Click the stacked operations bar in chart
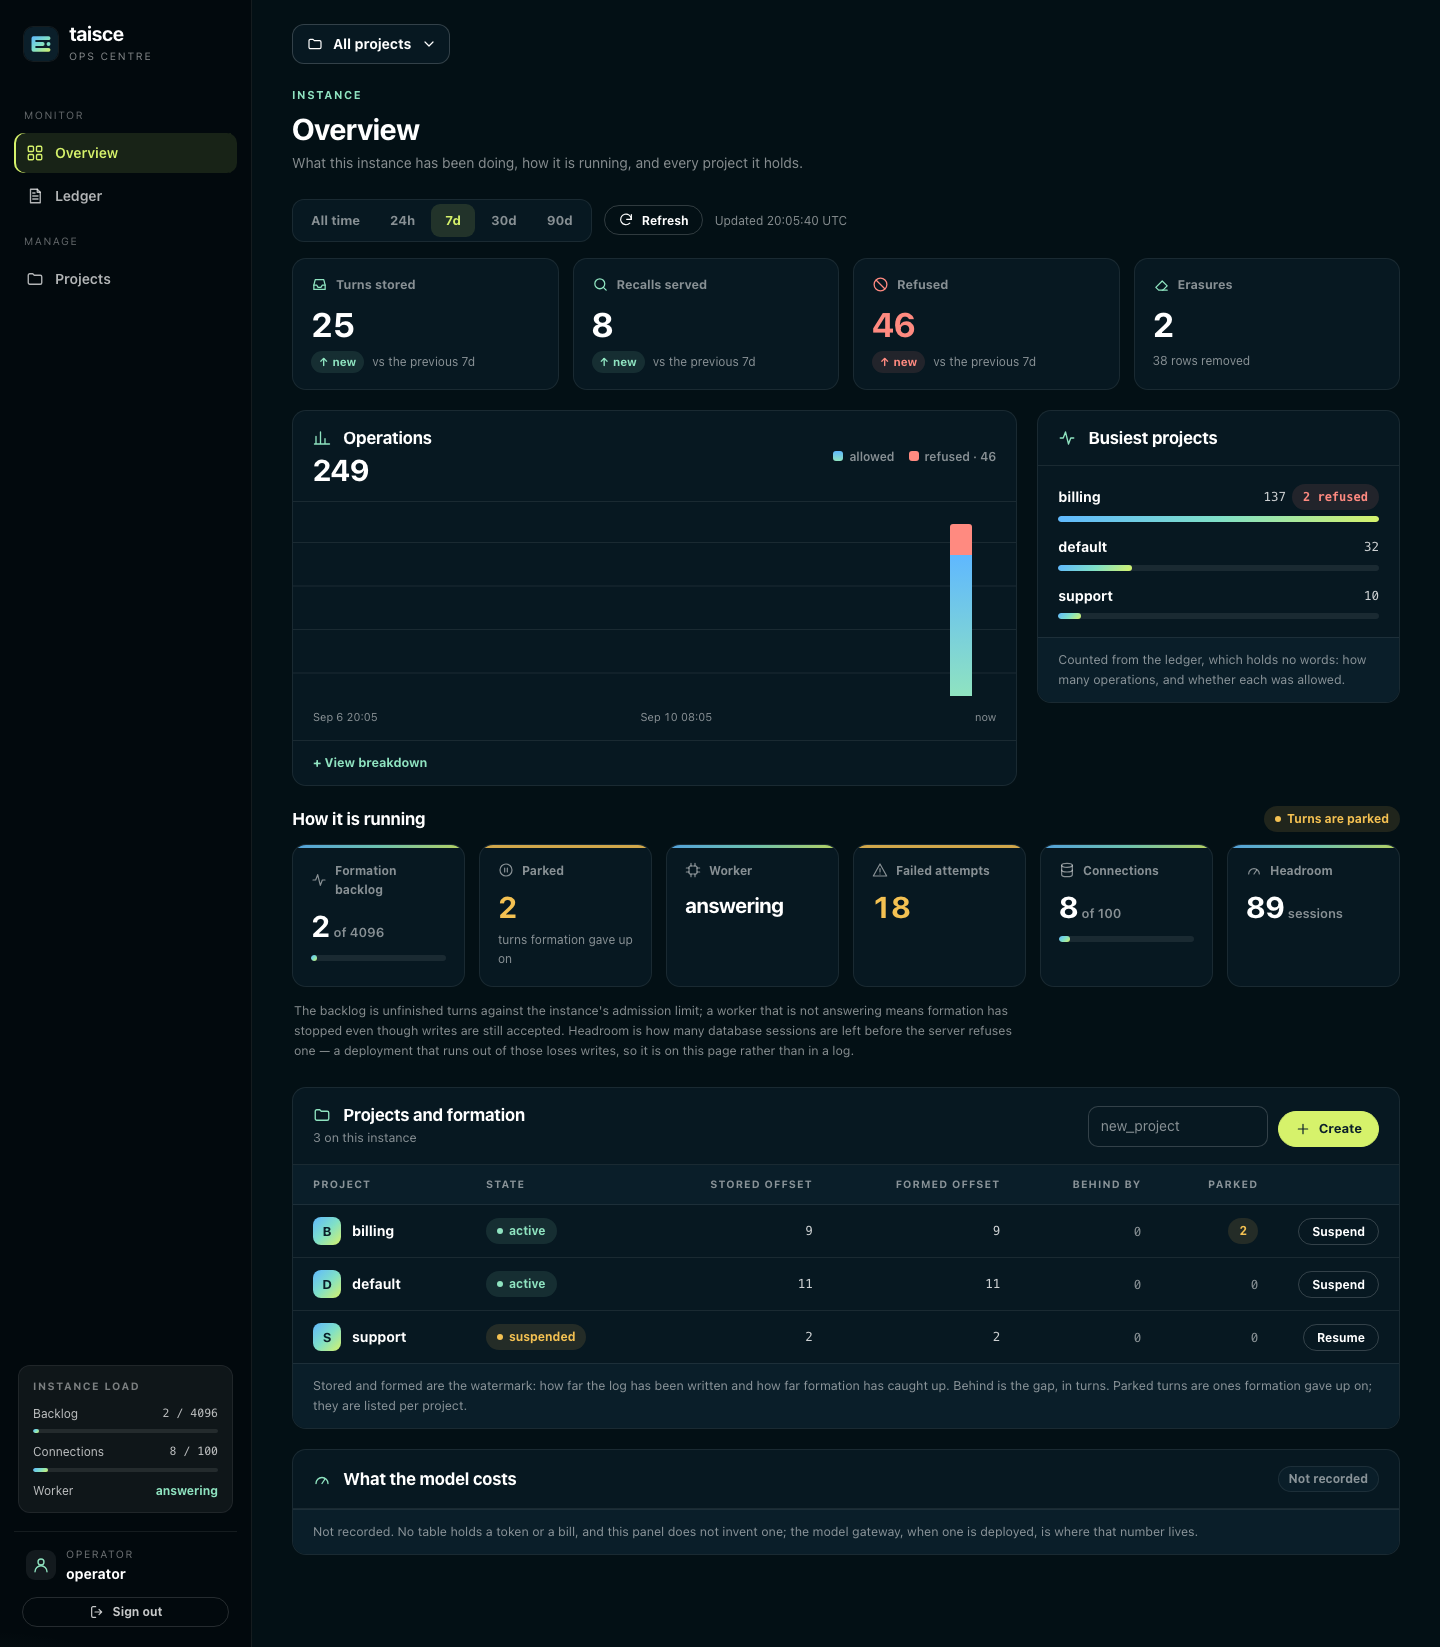 coord(961,610)
